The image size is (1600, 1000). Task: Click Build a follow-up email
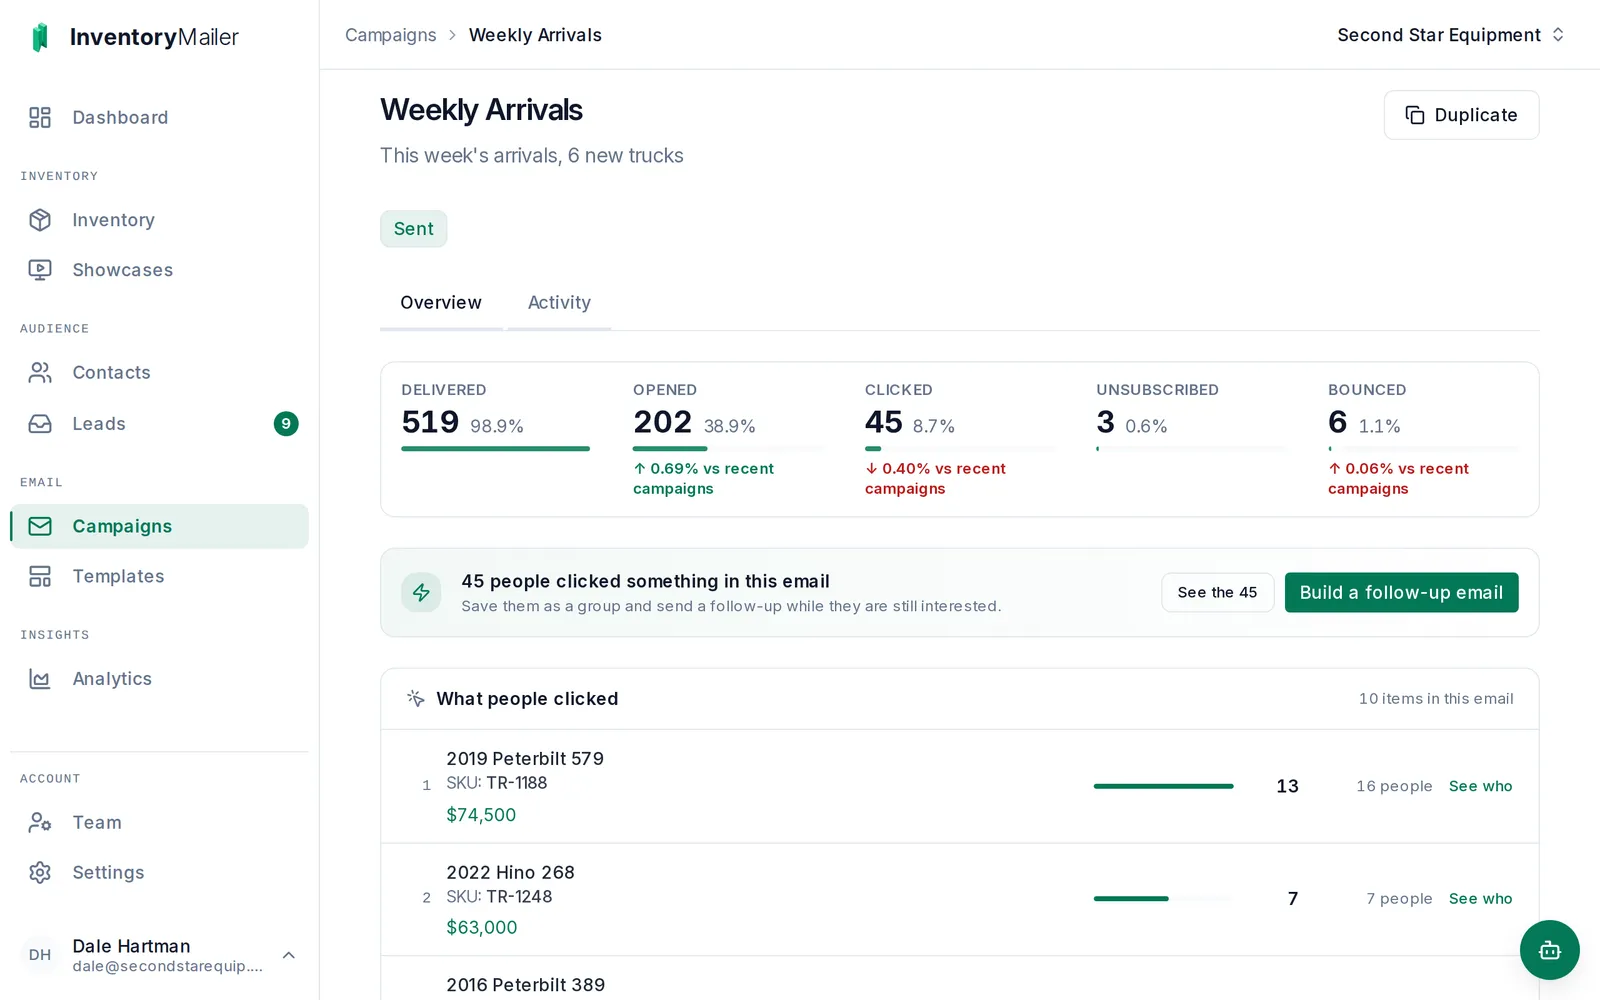pos(1401,592)
